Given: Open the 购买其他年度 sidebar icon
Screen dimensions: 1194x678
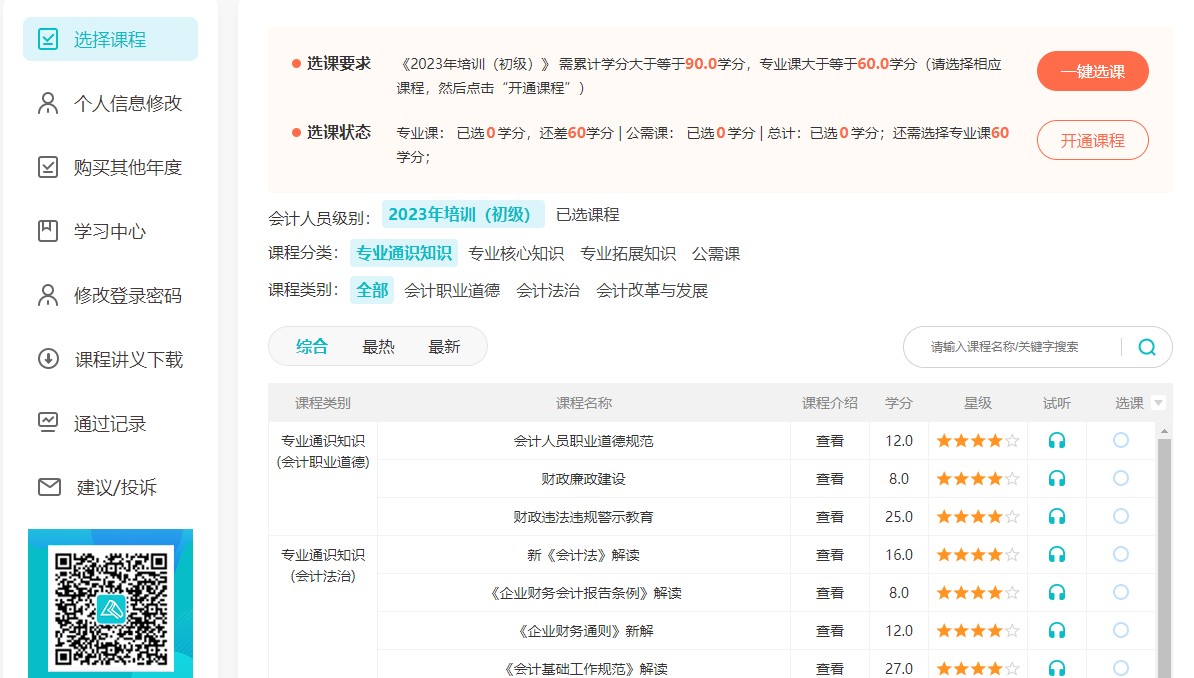Looking at the screenshot, I should (x=46, y=167).
